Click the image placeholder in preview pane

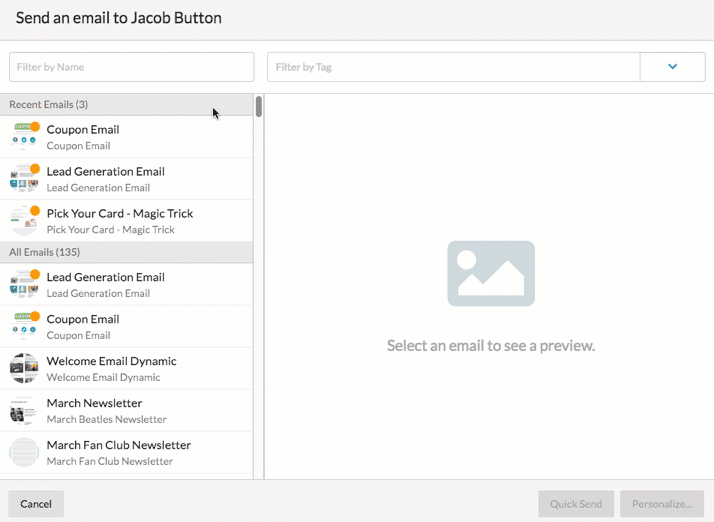491,274
